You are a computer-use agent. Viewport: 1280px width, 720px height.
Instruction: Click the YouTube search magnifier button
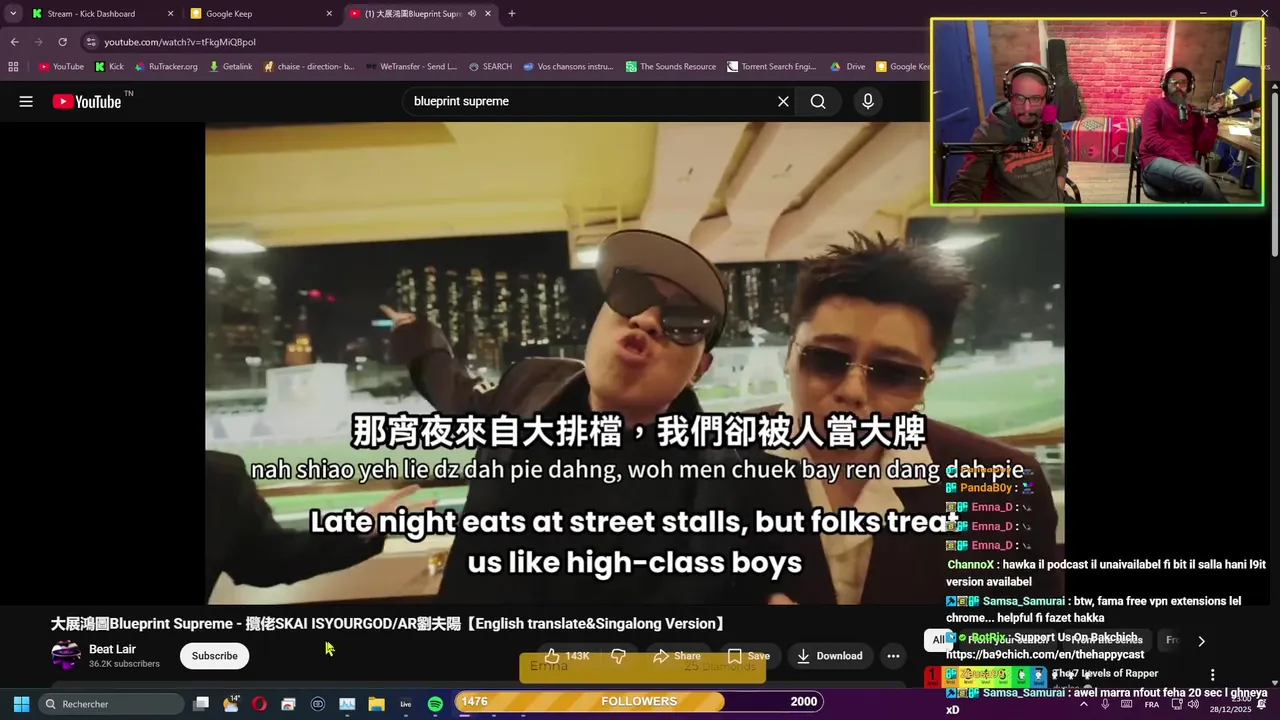(818, 101)
